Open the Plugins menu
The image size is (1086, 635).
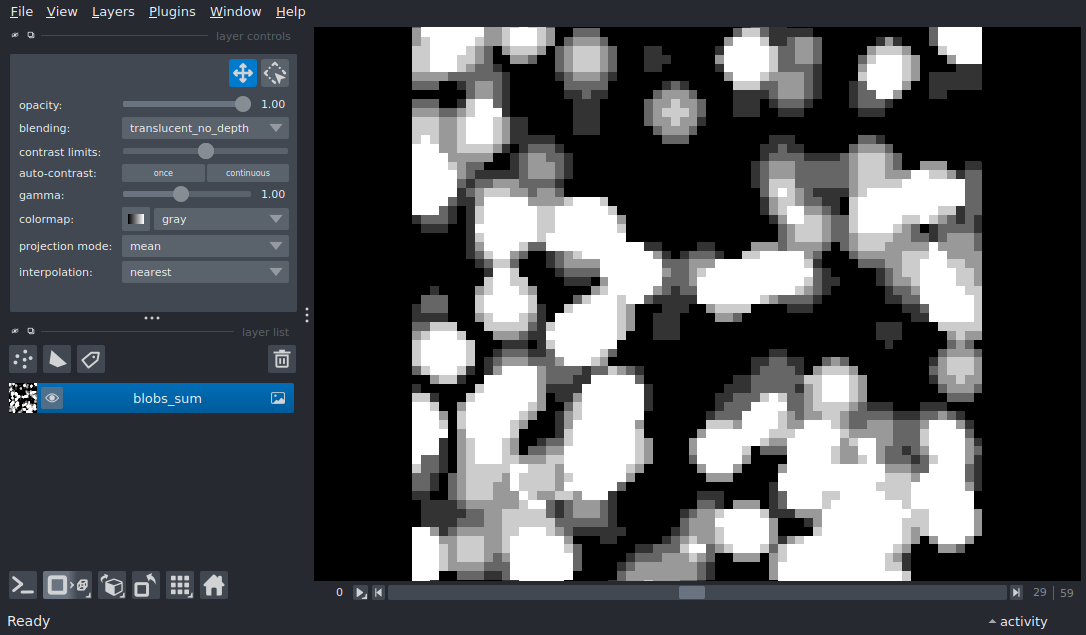point(172,12)
